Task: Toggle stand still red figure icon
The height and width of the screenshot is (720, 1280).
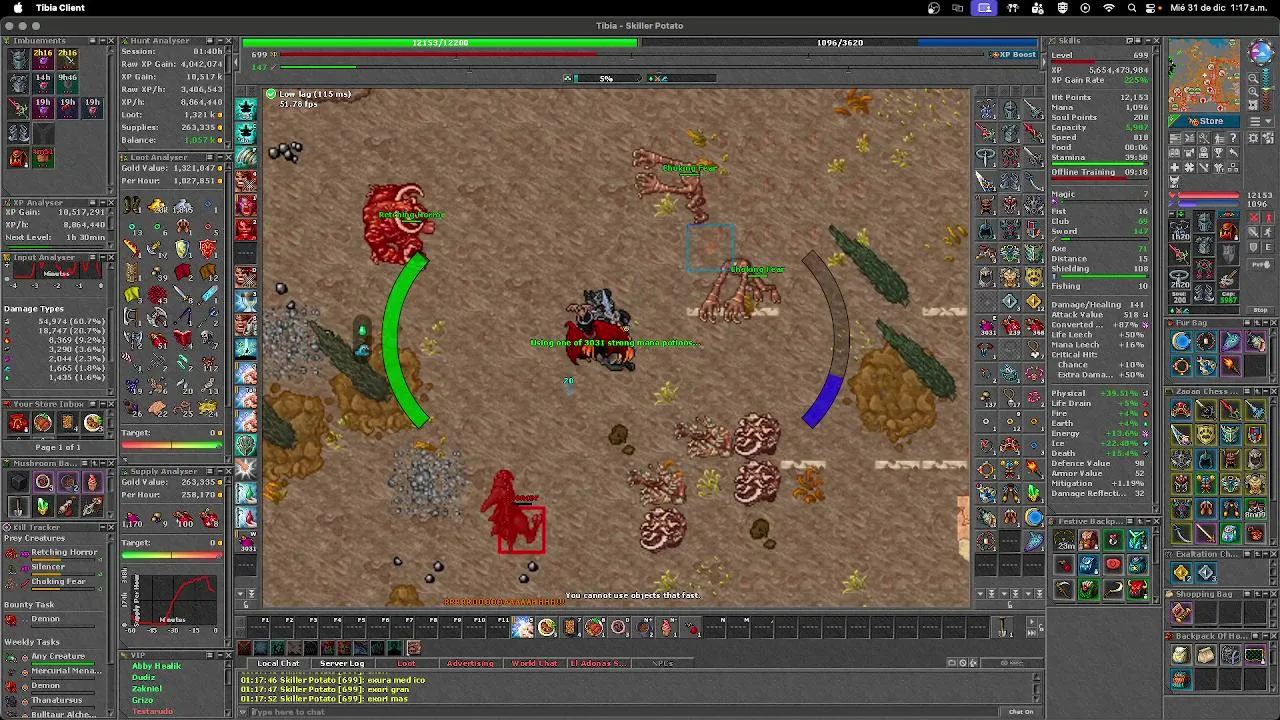Action: pyautogui.click(x=1267, y=217)
